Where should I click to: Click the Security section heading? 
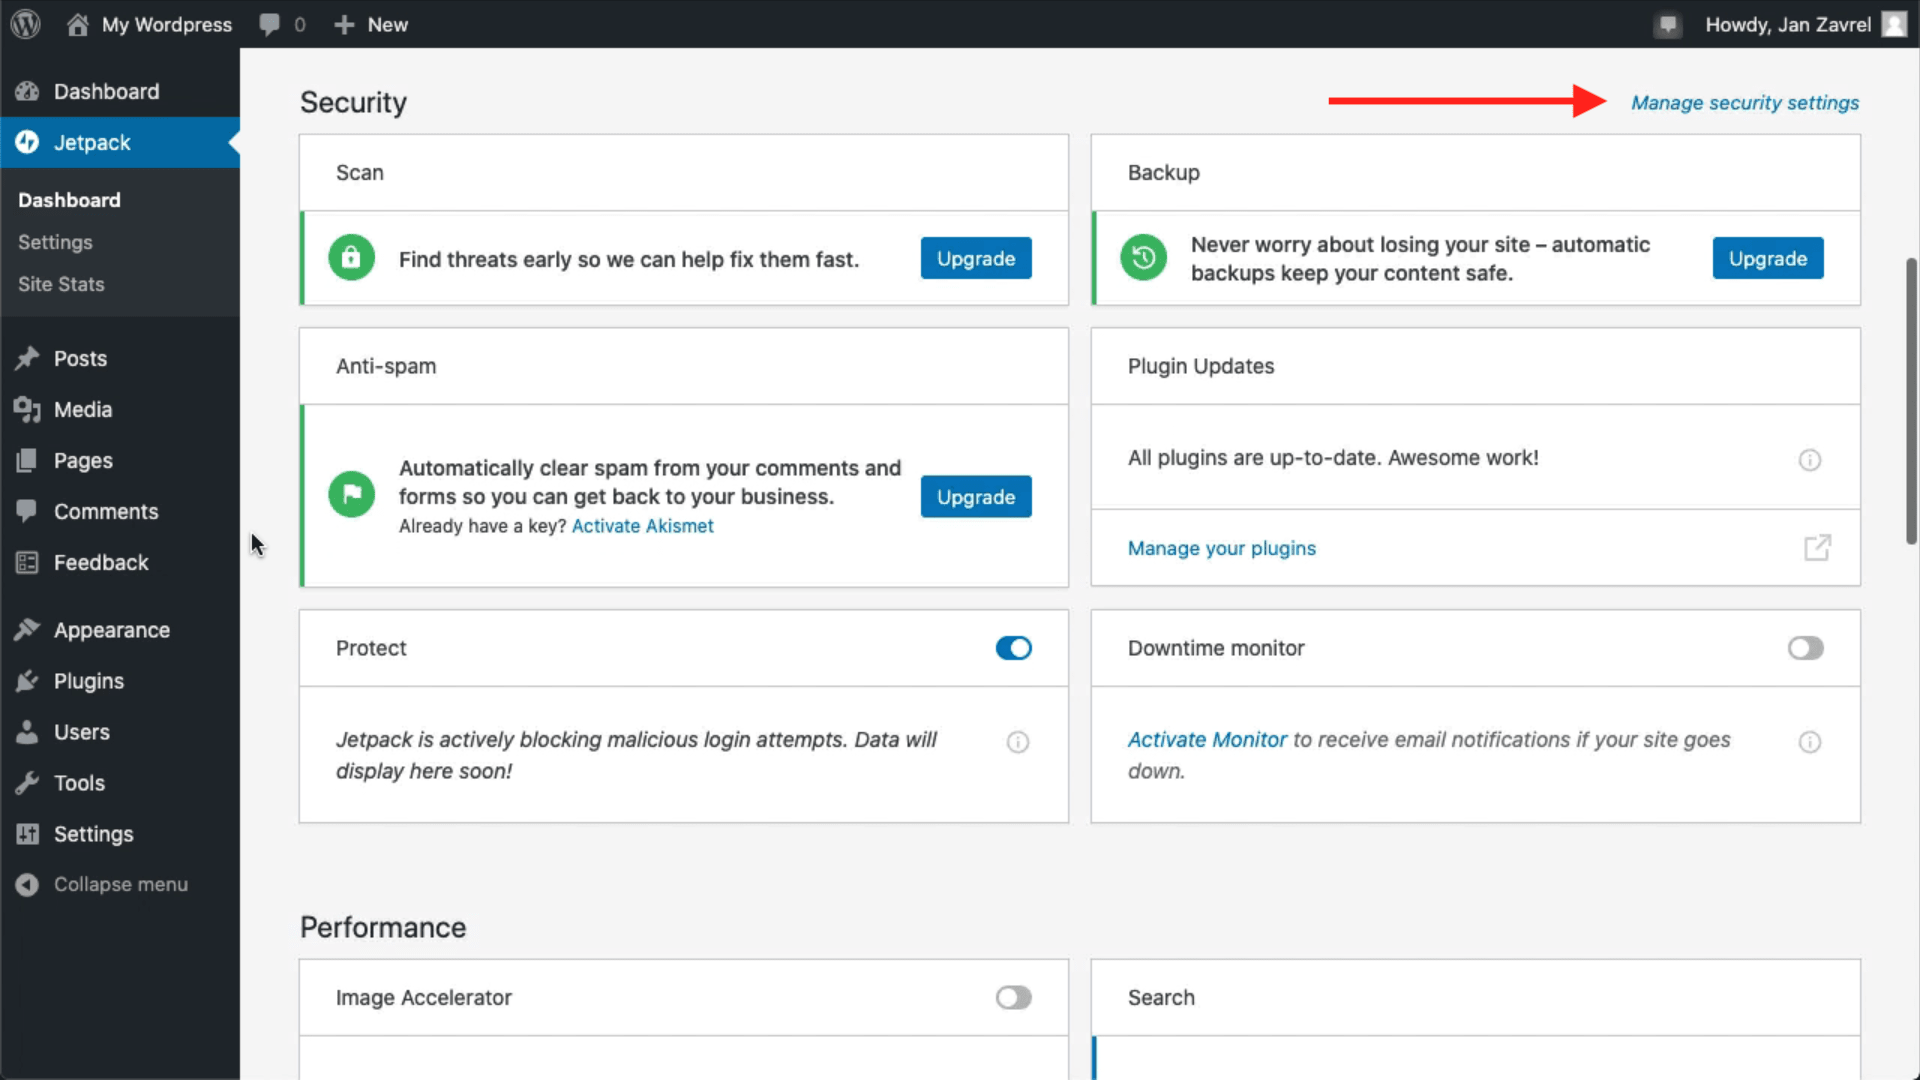coord(353,102)
